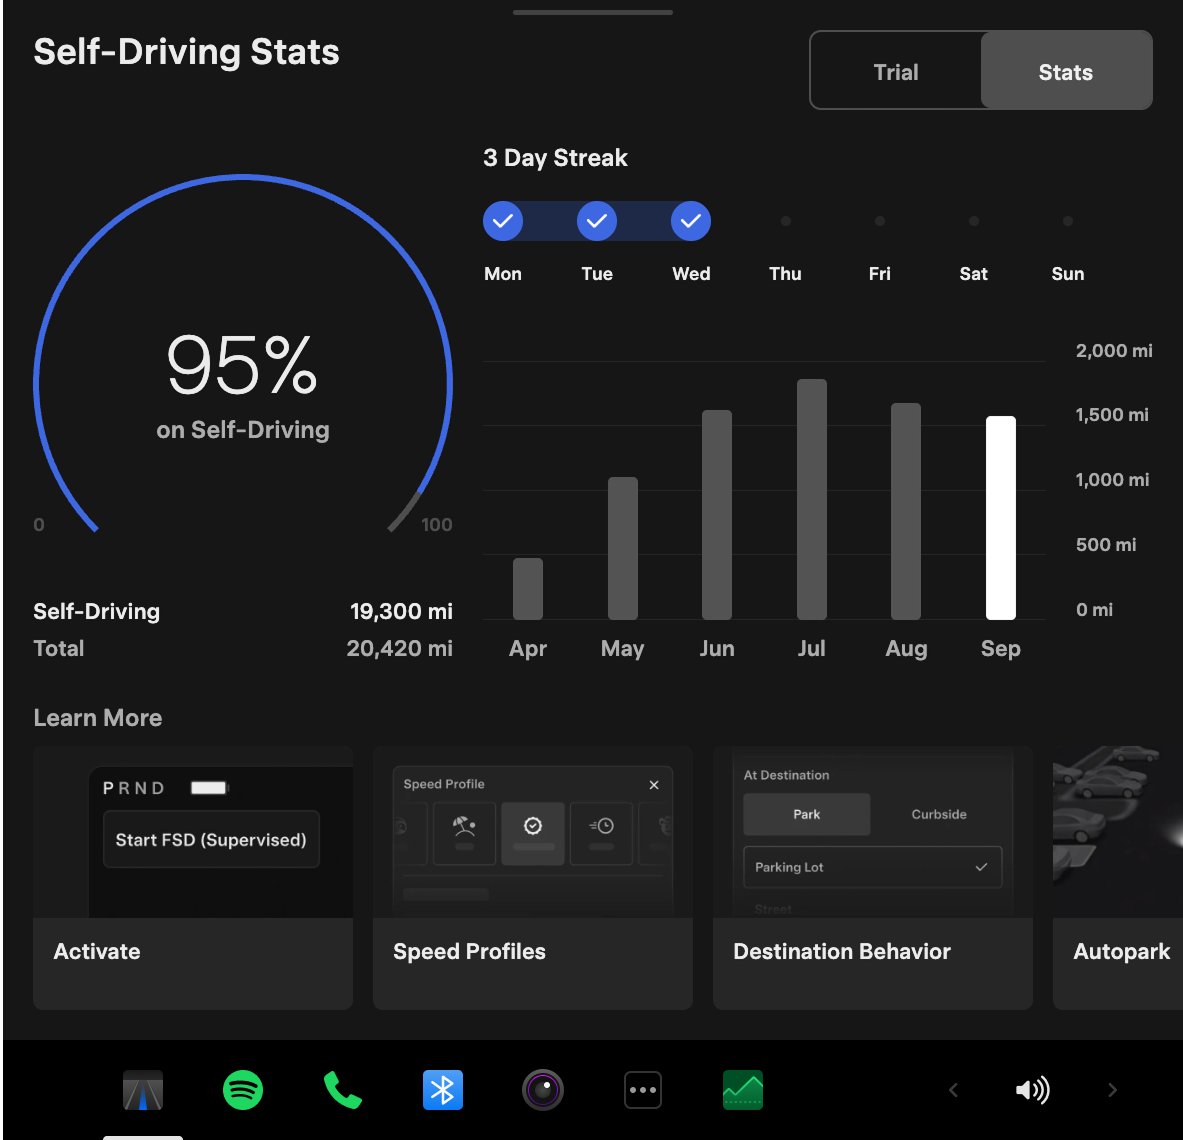Viewport: 1183px width, 1140px height.
Task: Toggle Thursday's empty streak dot
Action: (785, 221)
